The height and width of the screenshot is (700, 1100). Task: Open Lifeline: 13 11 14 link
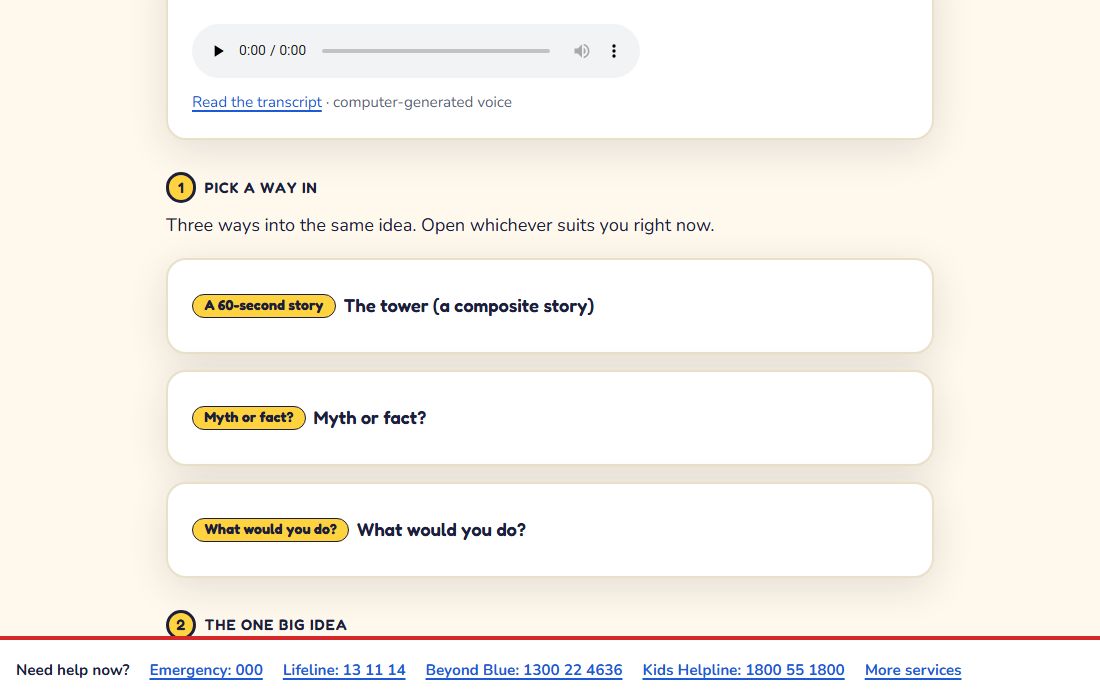pos(344,670)
